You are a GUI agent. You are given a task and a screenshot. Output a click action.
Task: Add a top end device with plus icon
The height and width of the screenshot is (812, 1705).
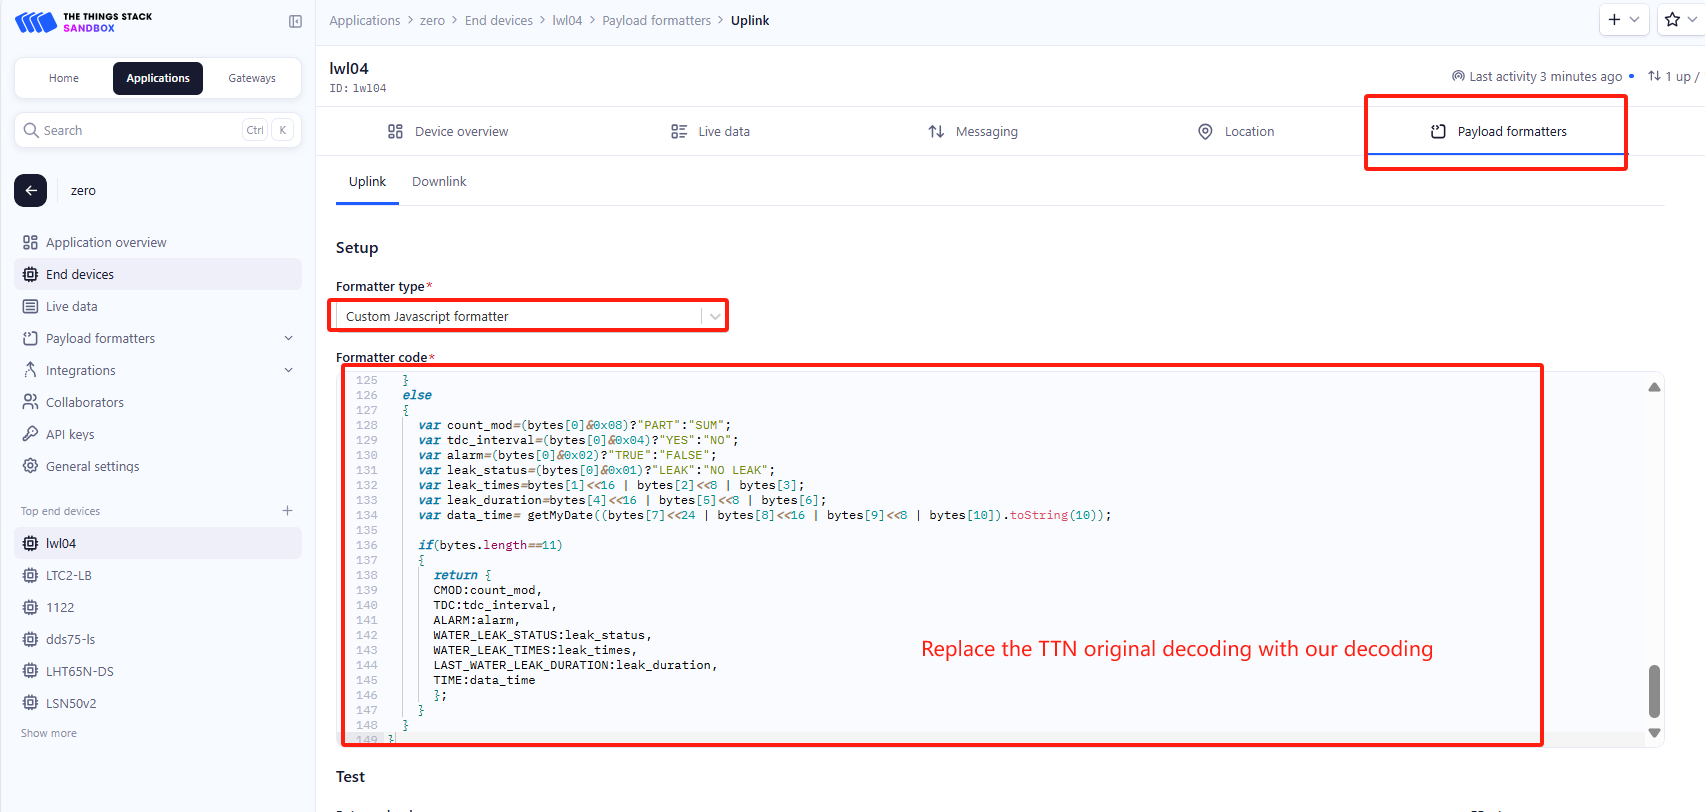point(287,511)
